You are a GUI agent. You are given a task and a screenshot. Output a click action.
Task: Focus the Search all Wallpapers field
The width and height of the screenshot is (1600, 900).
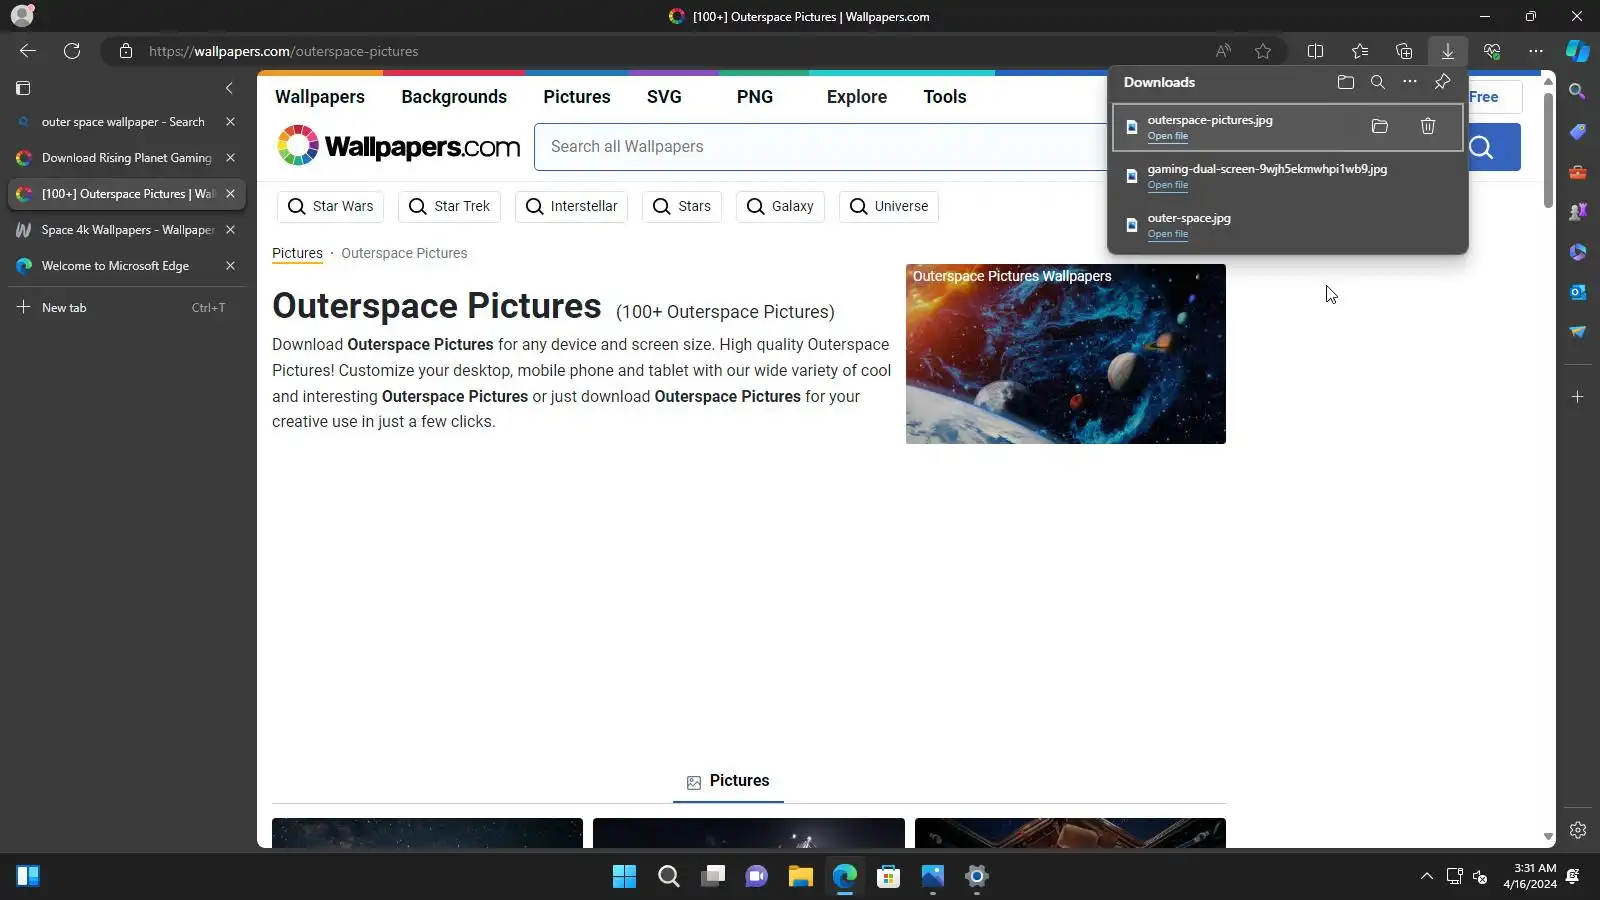[x=820, y=147]
